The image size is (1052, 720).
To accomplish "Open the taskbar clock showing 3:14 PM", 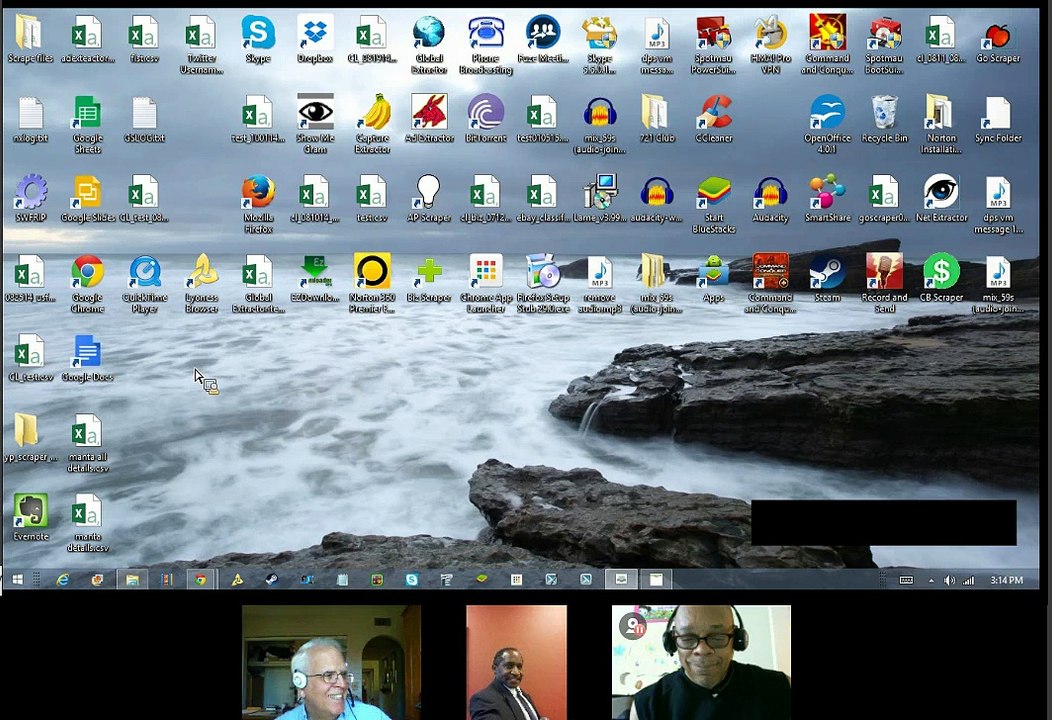I will [x=1006, y=581].
